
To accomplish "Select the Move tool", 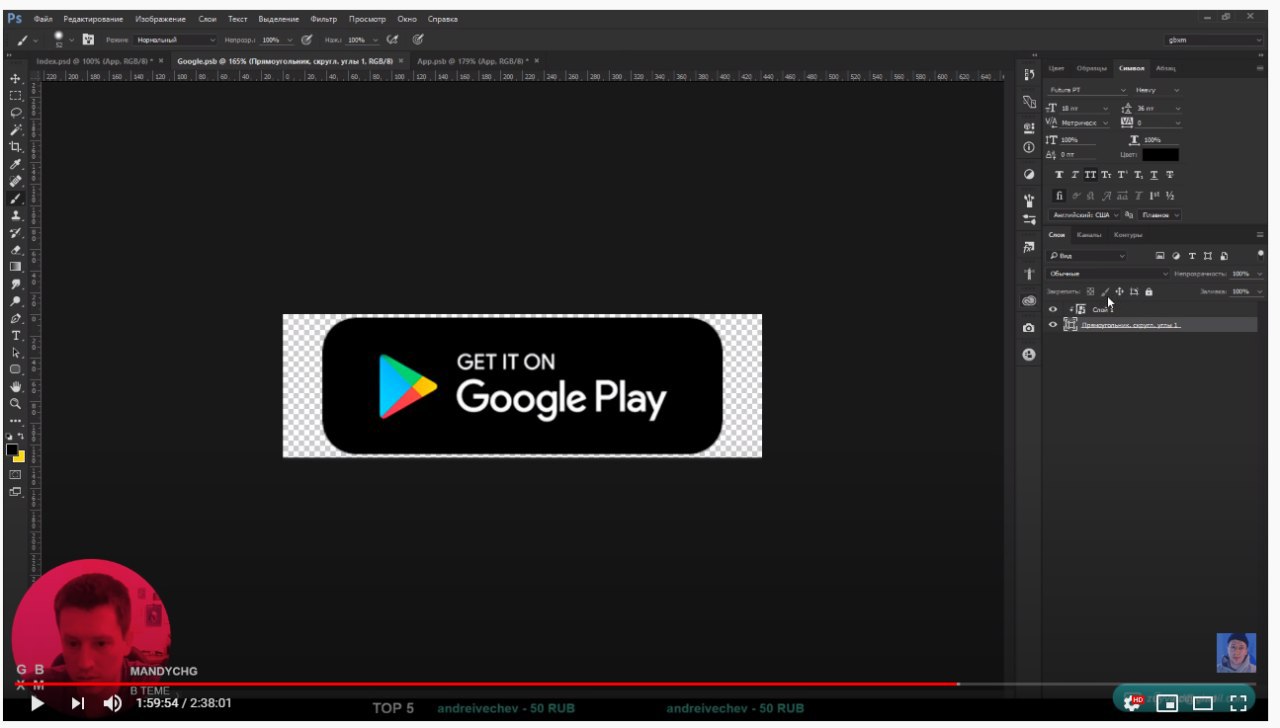I will tap(15, 78).
